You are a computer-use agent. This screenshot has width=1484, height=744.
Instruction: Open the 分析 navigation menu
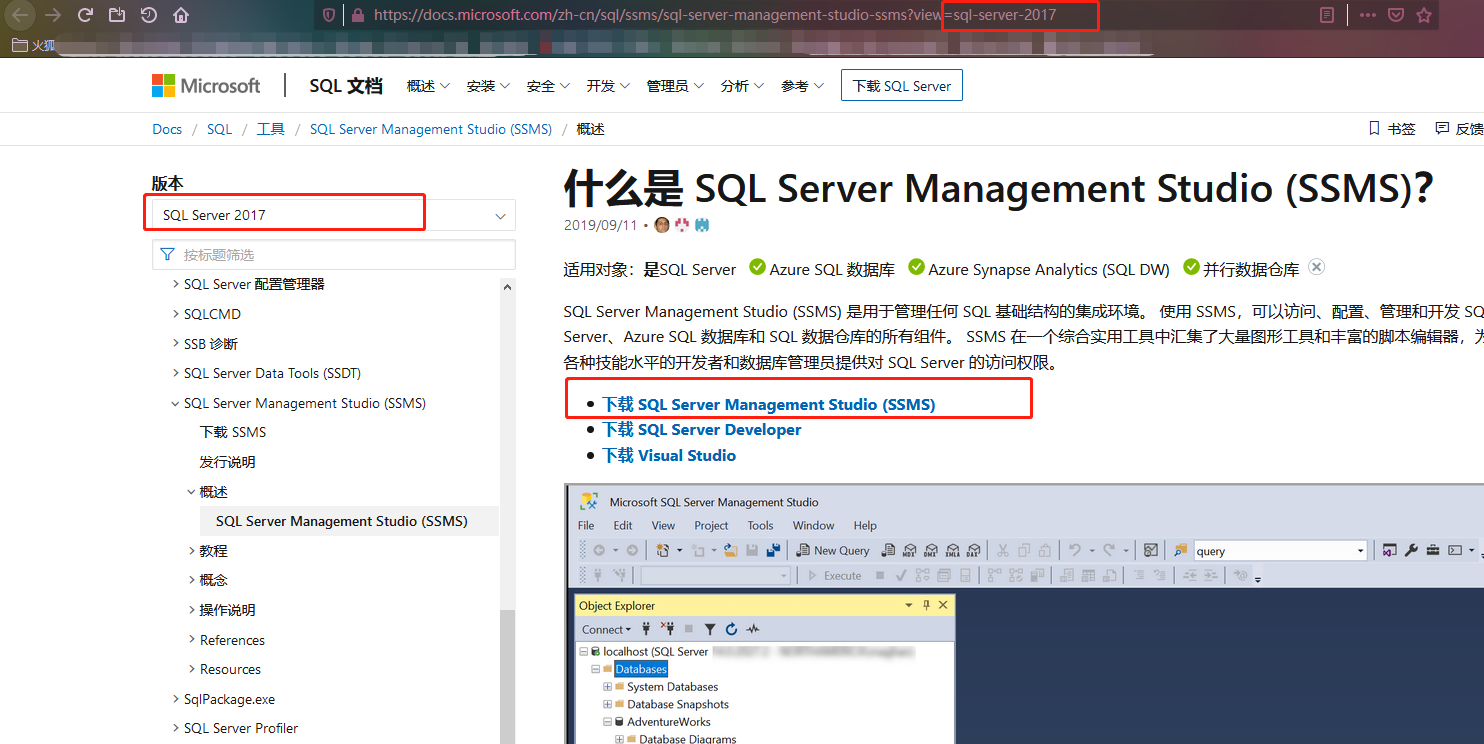pyautogui.click(x=742, y=86)
